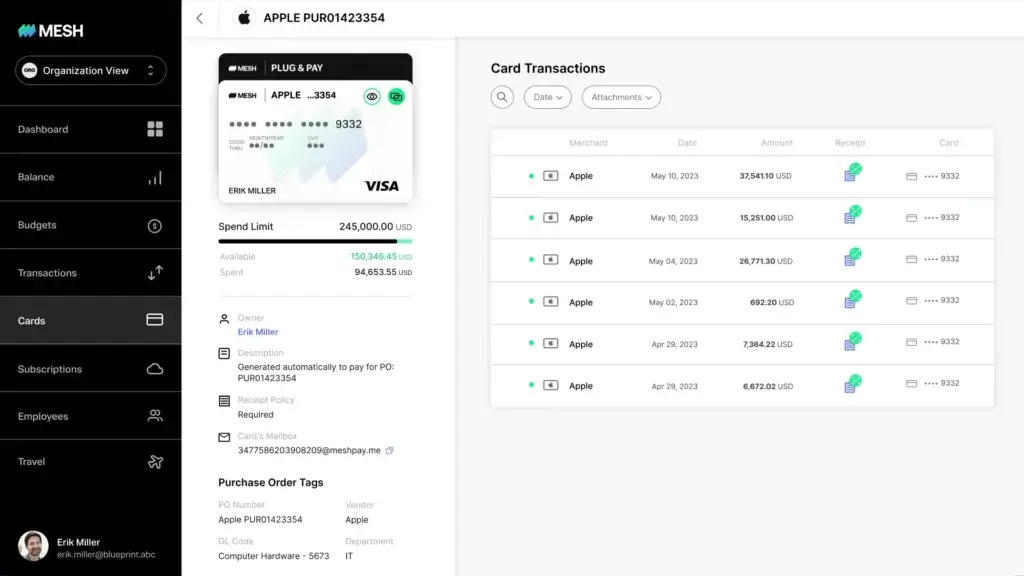The image size is (1024, 576).
Task: Open receipt for 26,771.30 USD transaction
Action: coord(852,257)
